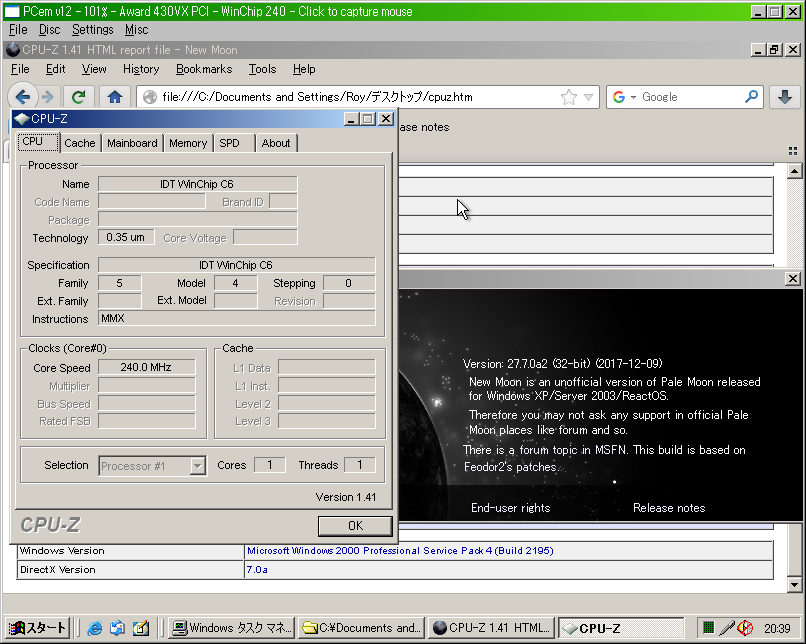Open End-user rights link
Viewport: 806px width, 644px height.
click(510, 508)
